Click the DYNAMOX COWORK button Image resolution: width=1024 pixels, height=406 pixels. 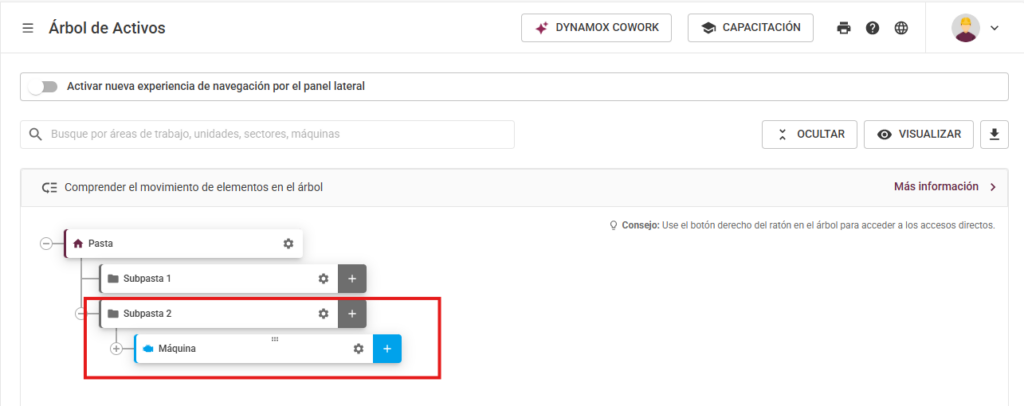point(596,28)
